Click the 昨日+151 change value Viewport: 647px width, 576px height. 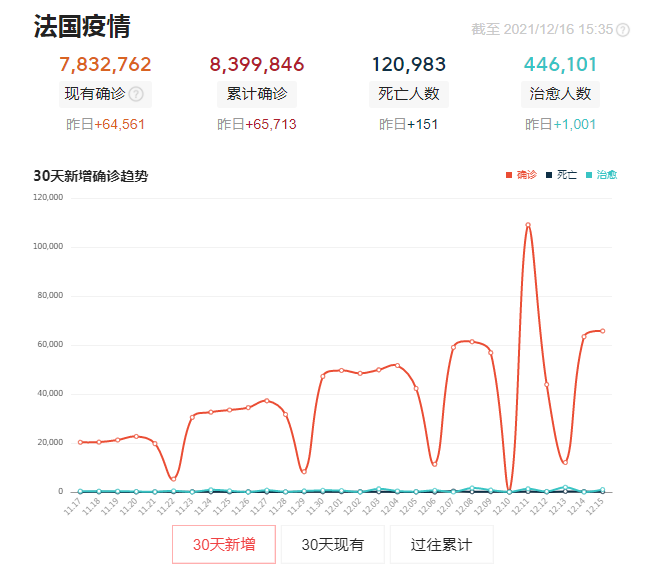click(x=409, y=124)
